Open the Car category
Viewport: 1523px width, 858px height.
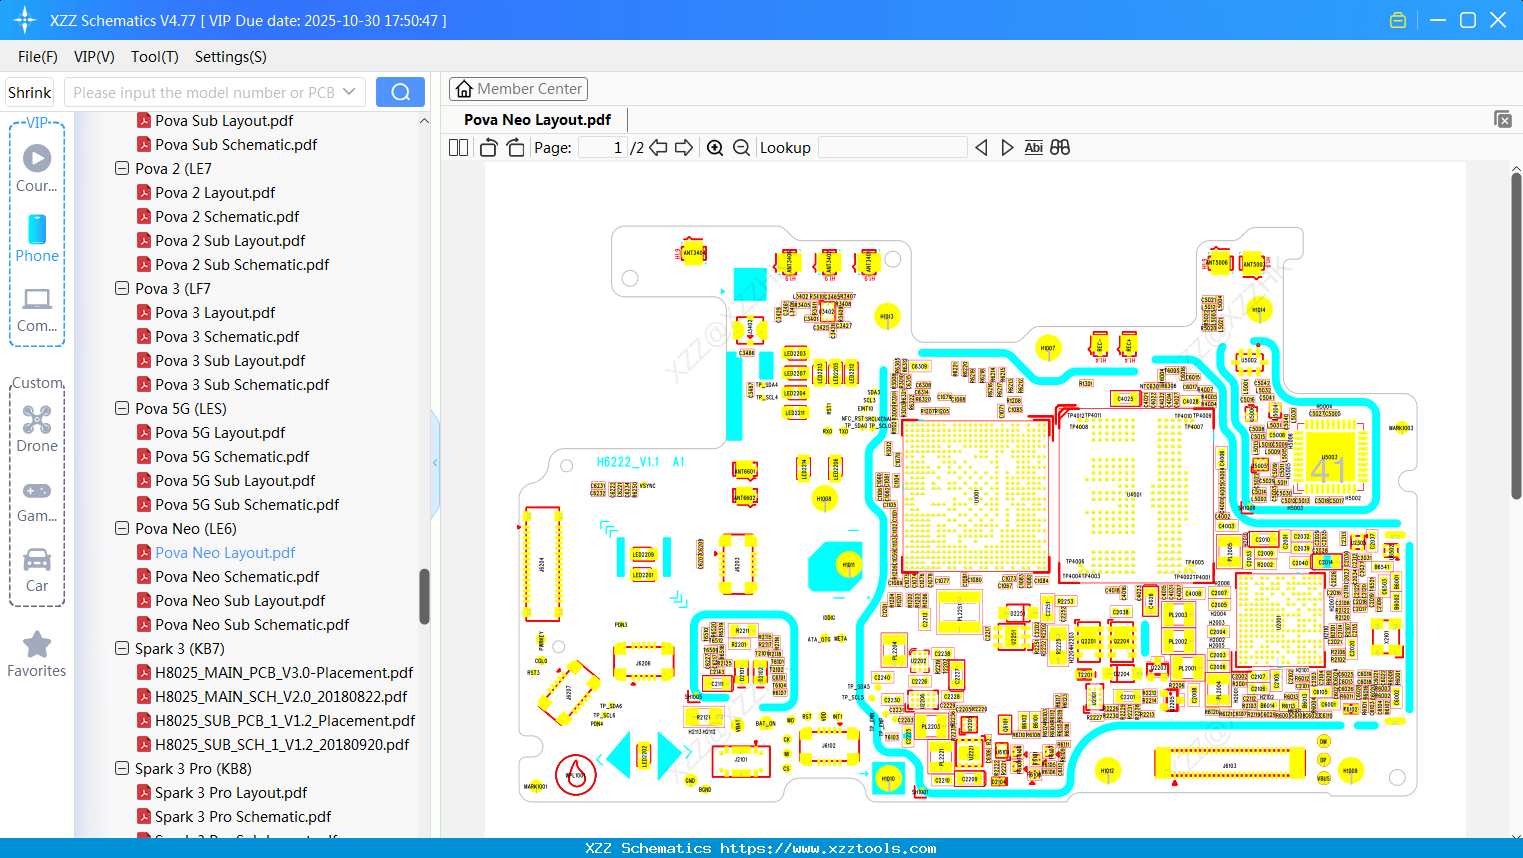pyautogui.click(x=37, y=569)
